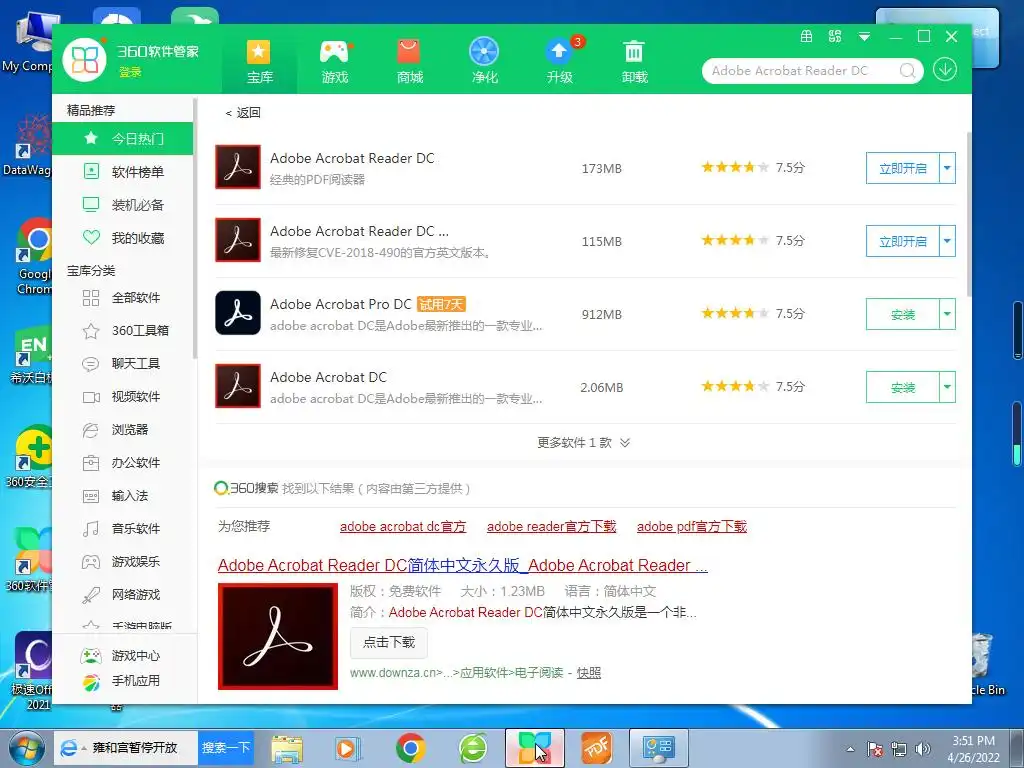Click the 视频软件 camera icon
This screenshot has height=768, width=1024.
pyautogui.click(x=91, y=397)
